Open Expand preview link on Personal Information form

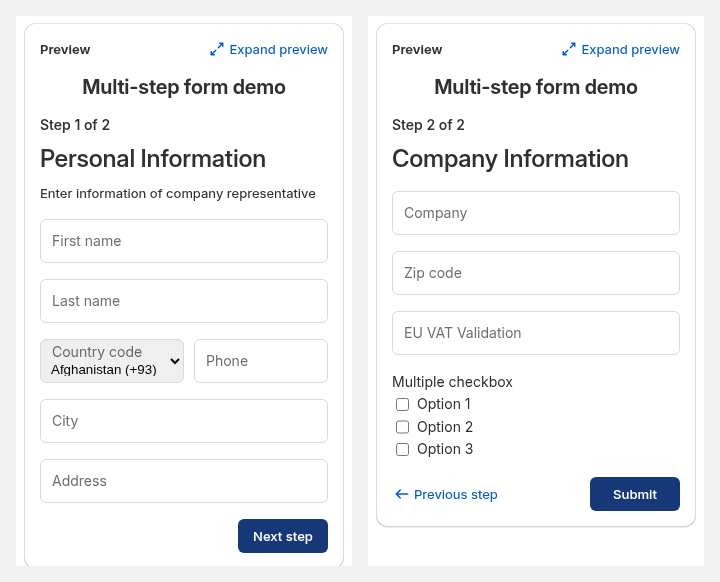[x=269, y=50]
